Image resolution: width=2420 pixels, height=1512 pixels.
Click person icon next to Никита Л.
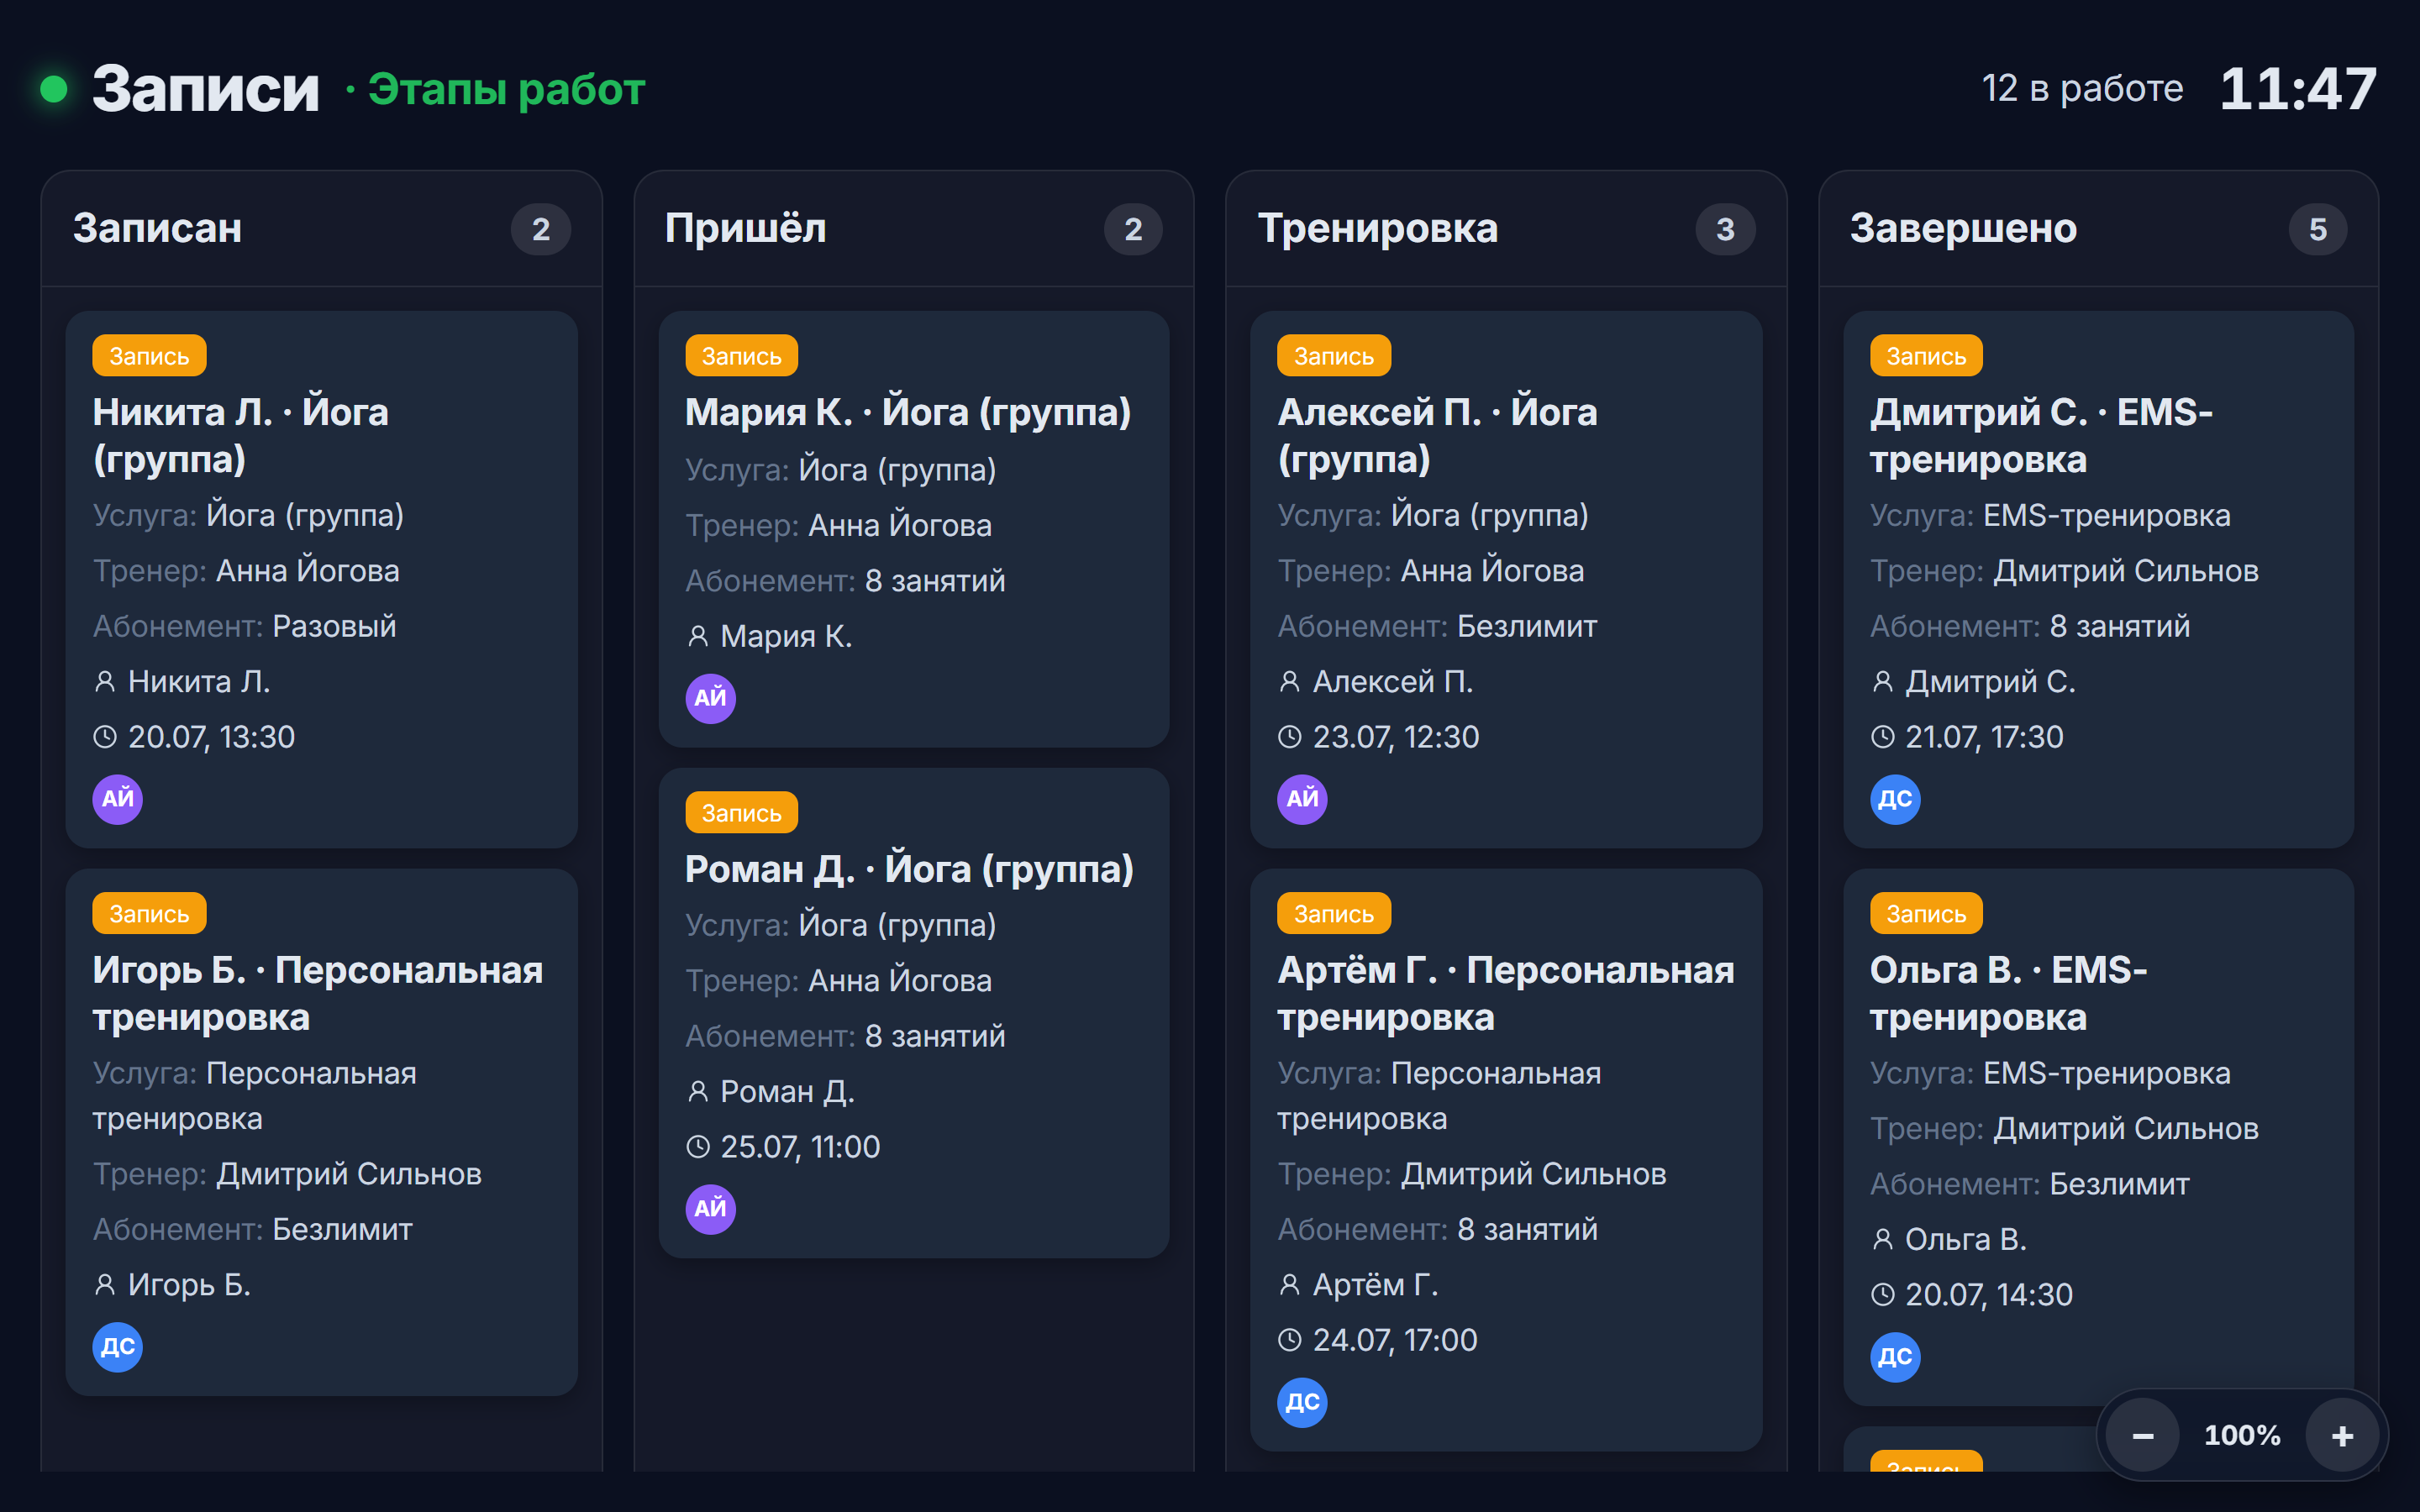[105, 682]
